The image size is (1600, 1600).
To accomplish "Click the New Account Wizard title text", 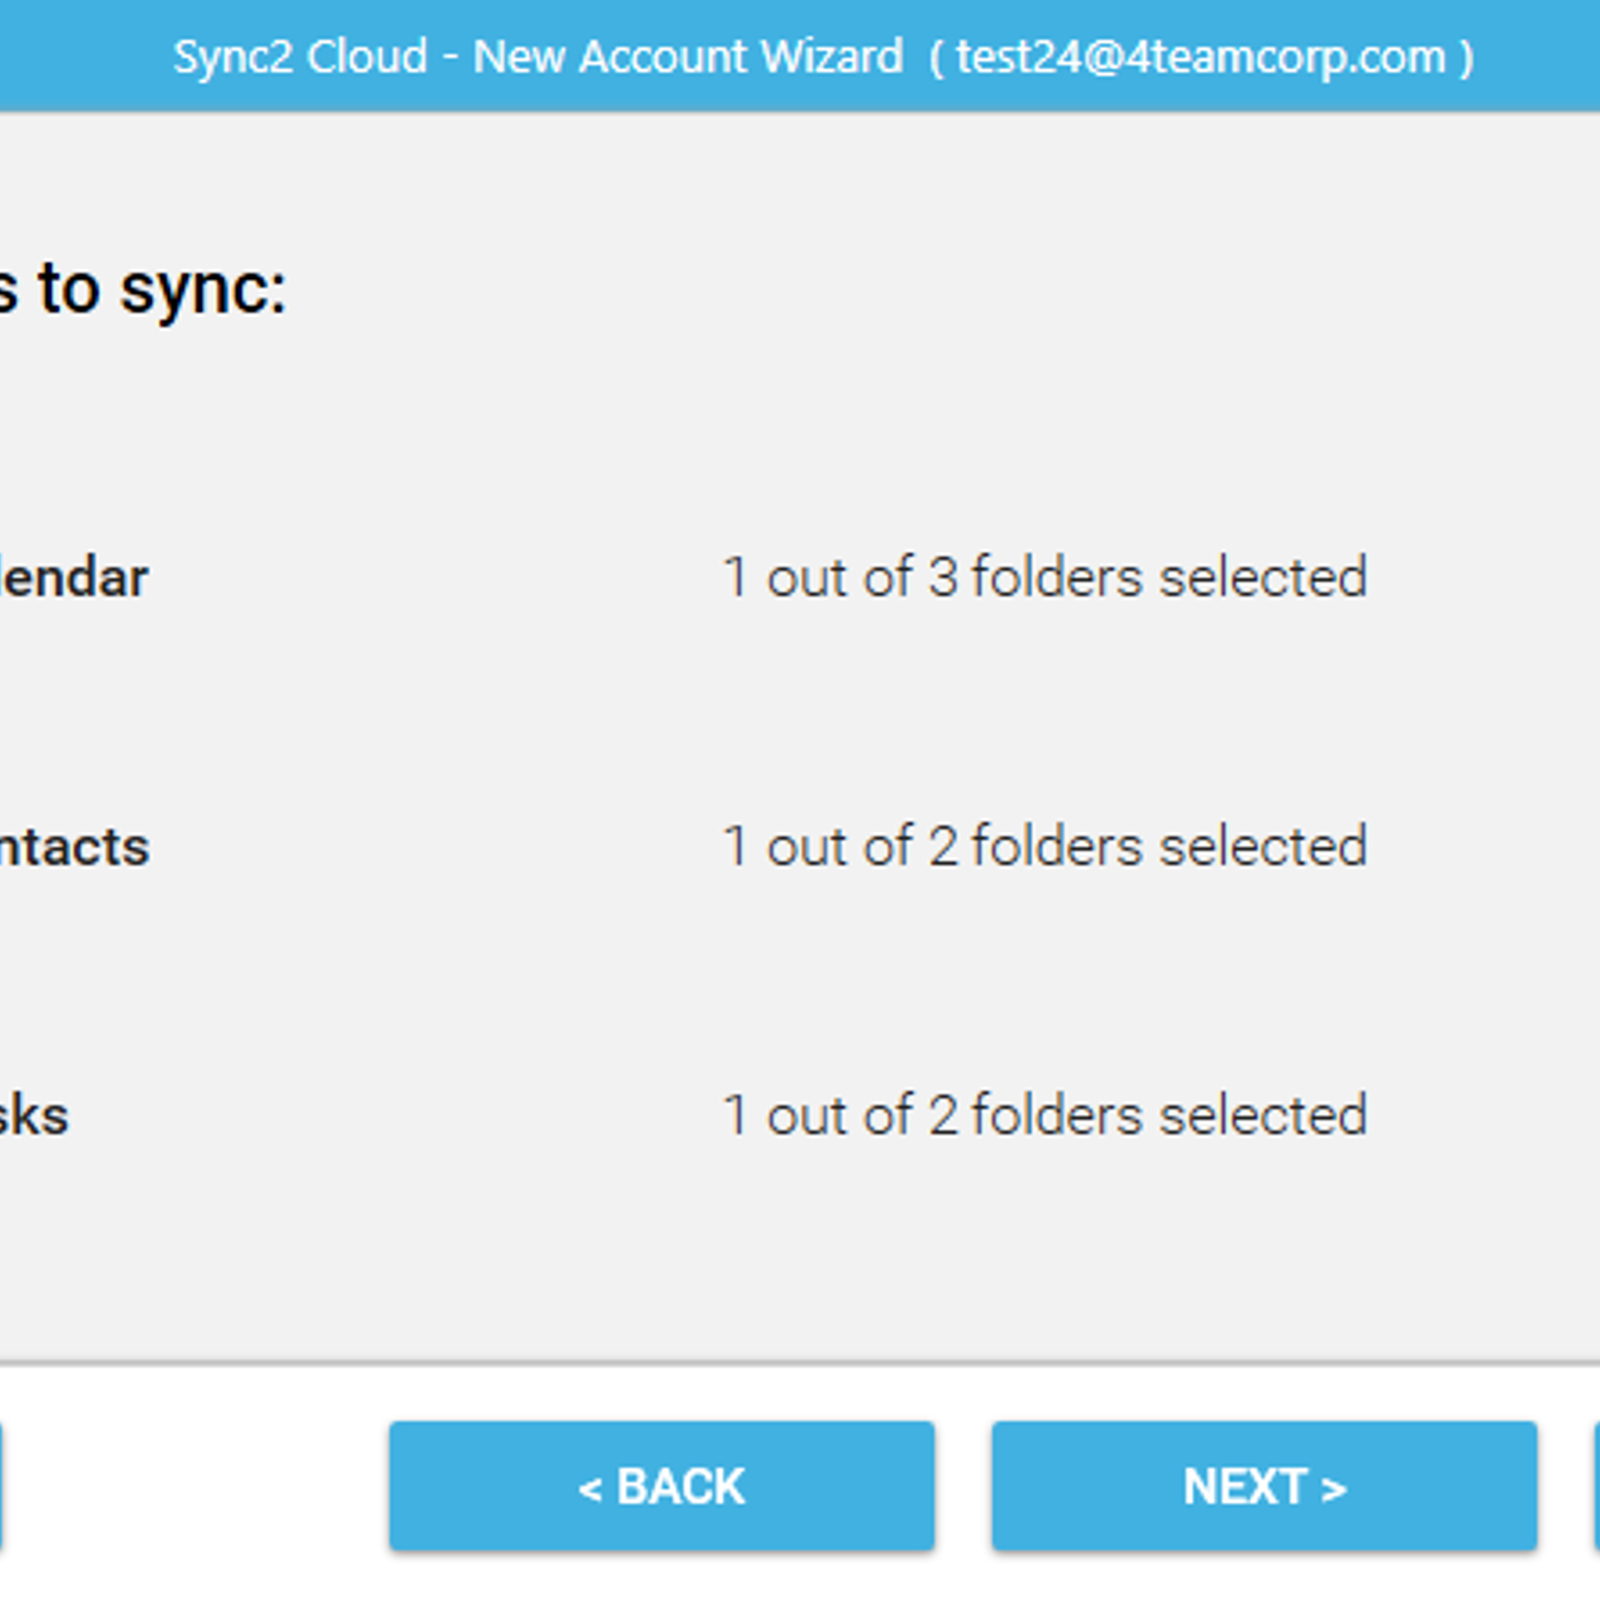I will [x=688, y=57].
